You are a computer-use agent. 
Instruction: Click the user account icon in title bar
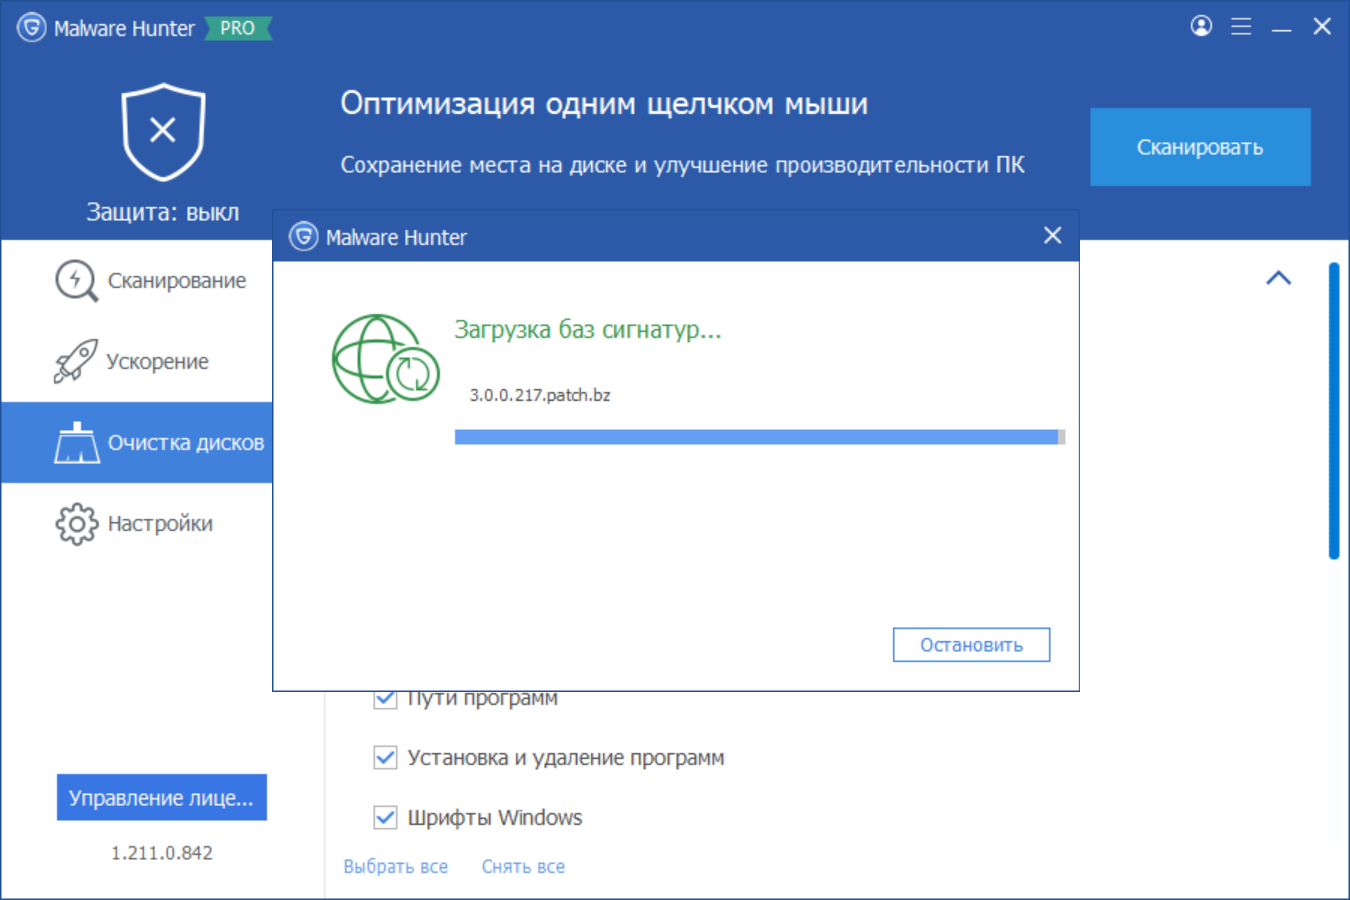point(1201,26)
